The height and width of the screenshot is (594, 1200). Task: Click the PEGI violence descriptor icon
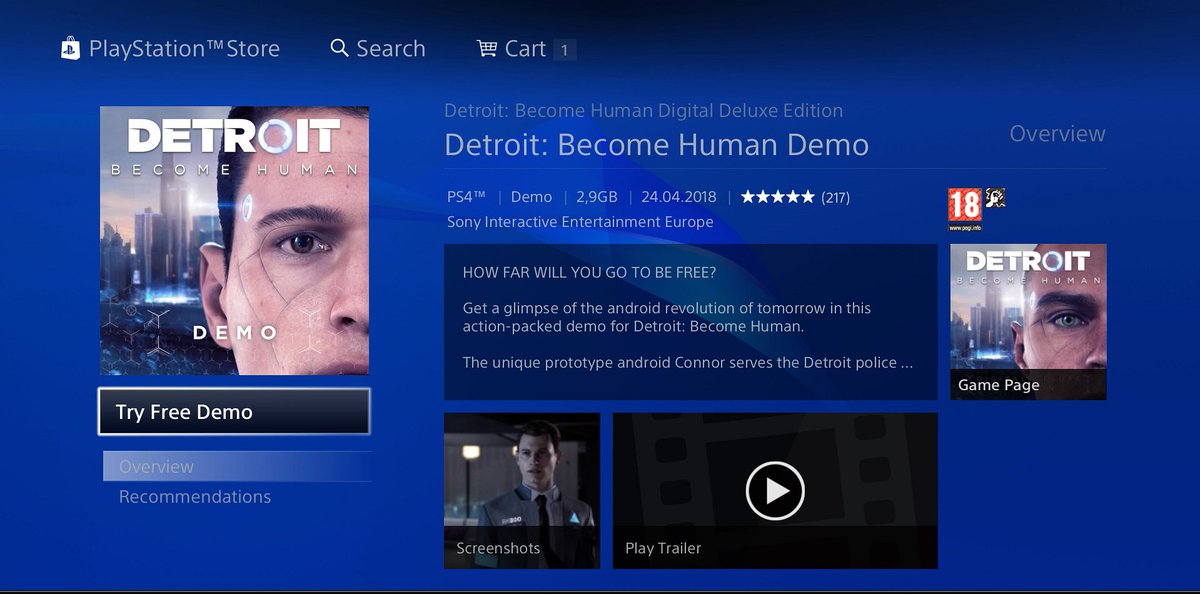[995, 198]
